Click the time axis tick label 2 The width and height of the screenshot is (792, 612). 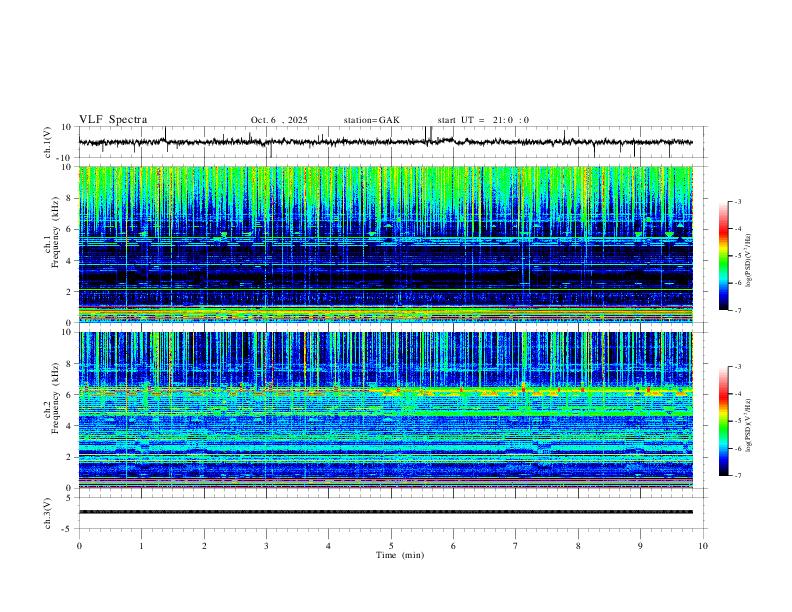click(x=204, y=546)
